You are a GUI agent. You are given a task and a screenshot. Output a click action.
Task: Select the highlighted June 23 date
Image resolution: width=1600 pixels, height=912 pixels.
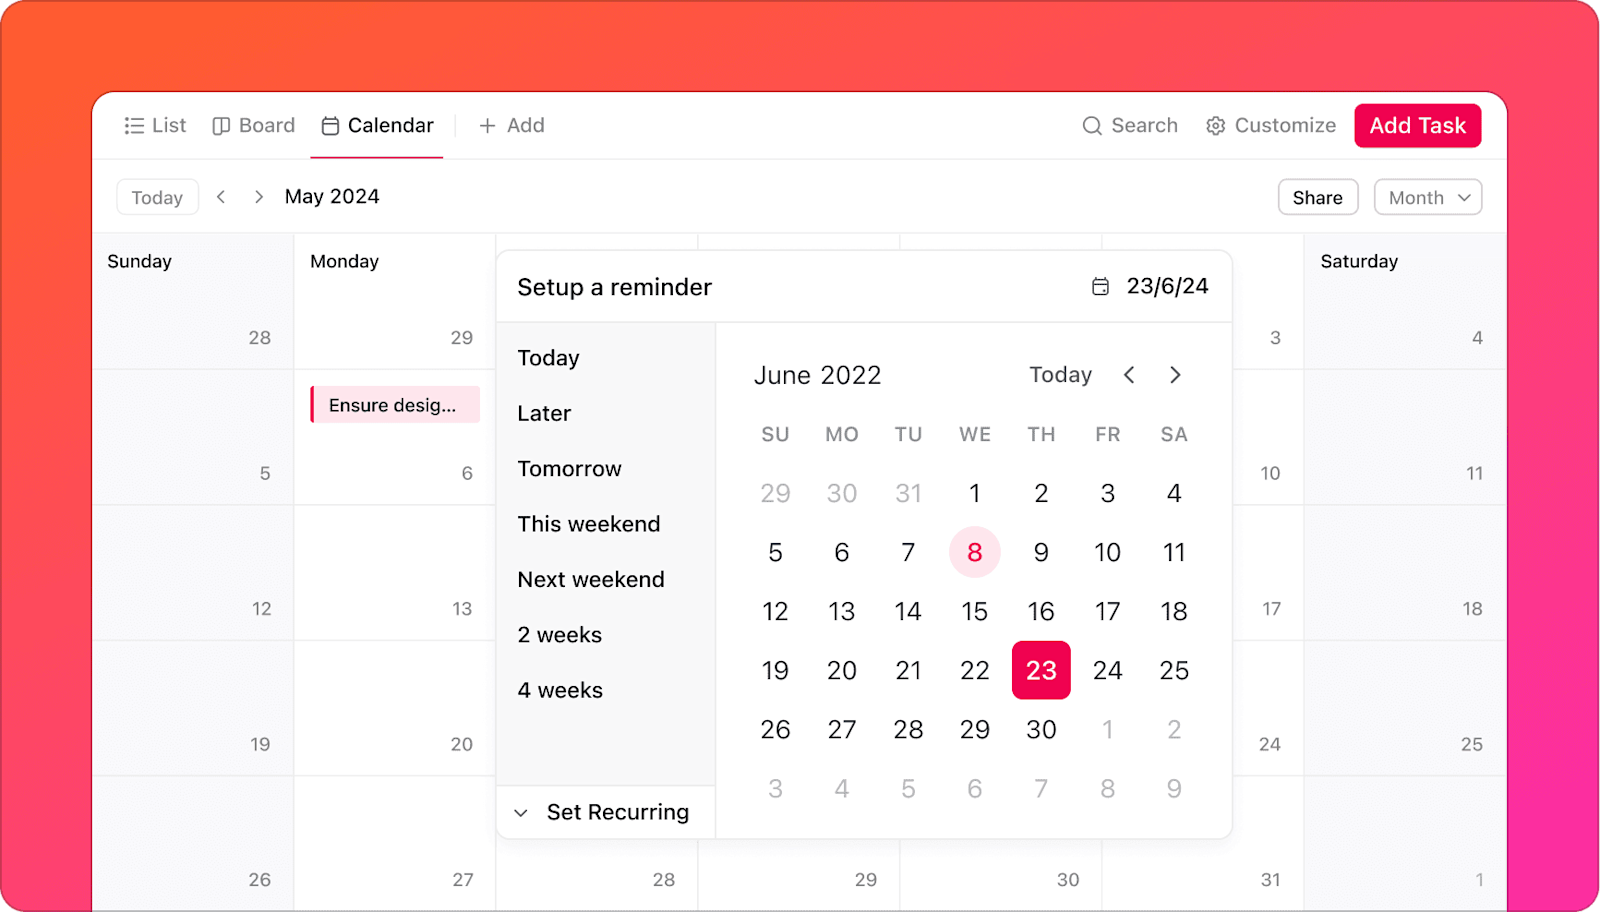[1040, 670]
